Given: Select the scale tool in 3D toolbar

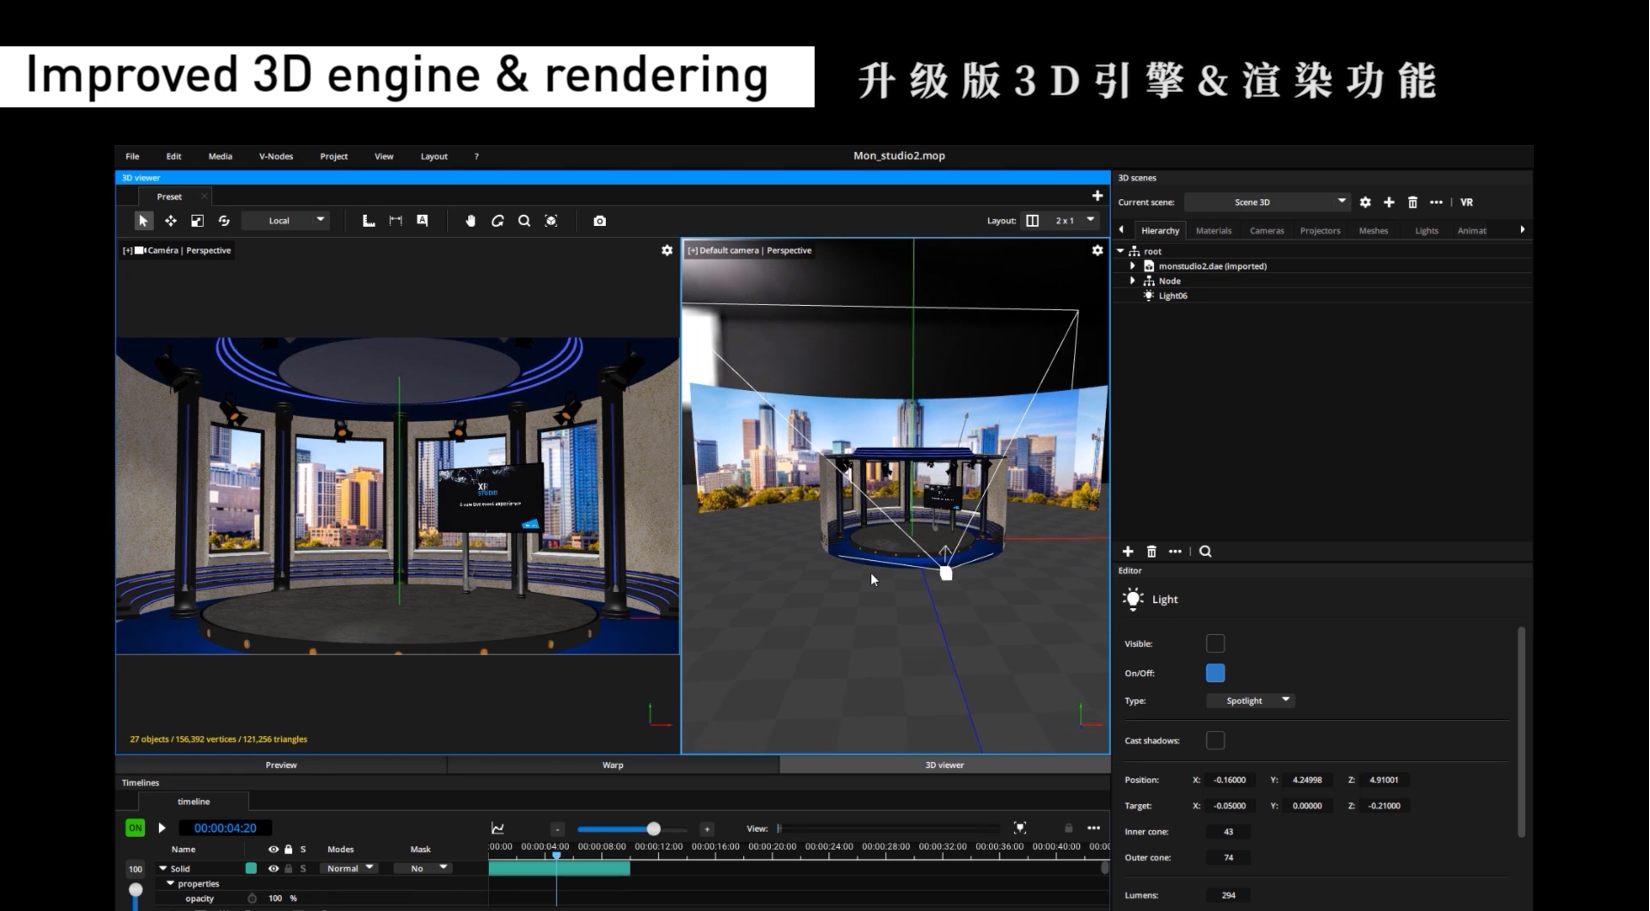Looking at the screenshot, I should tap(197, 221).
